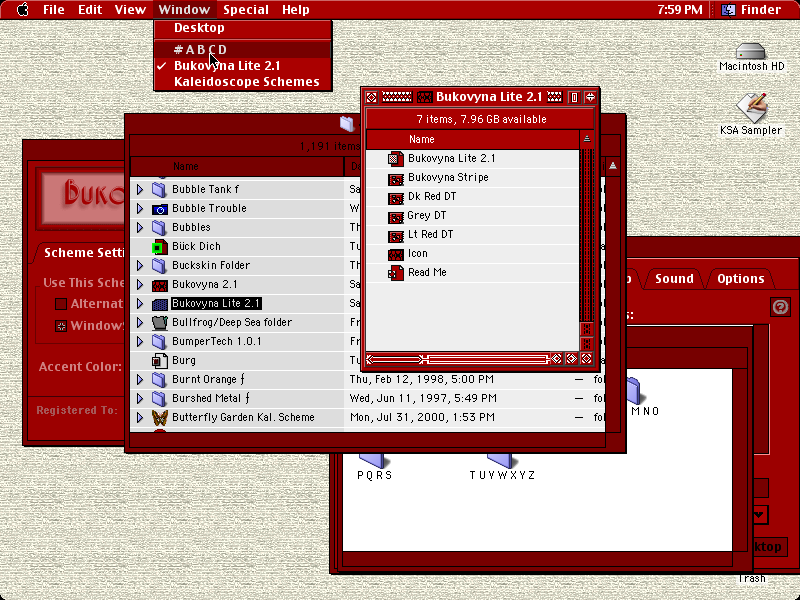Open the pop-up arrow above the 'ktop' button
This screenshot has height=600, width=800.
[760, 514]
